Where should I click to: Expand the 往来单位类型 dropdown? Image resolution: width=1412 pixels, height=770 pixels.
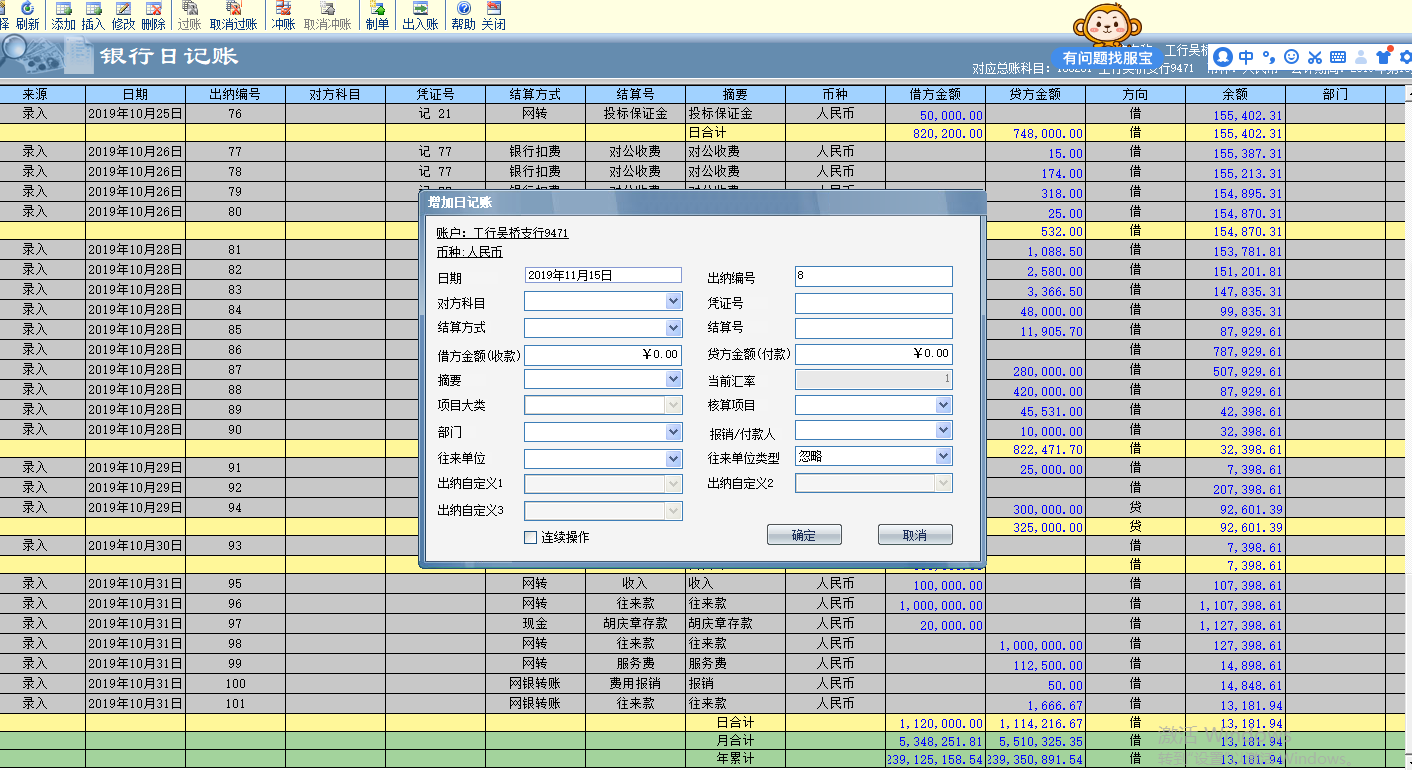coord(943,456)
